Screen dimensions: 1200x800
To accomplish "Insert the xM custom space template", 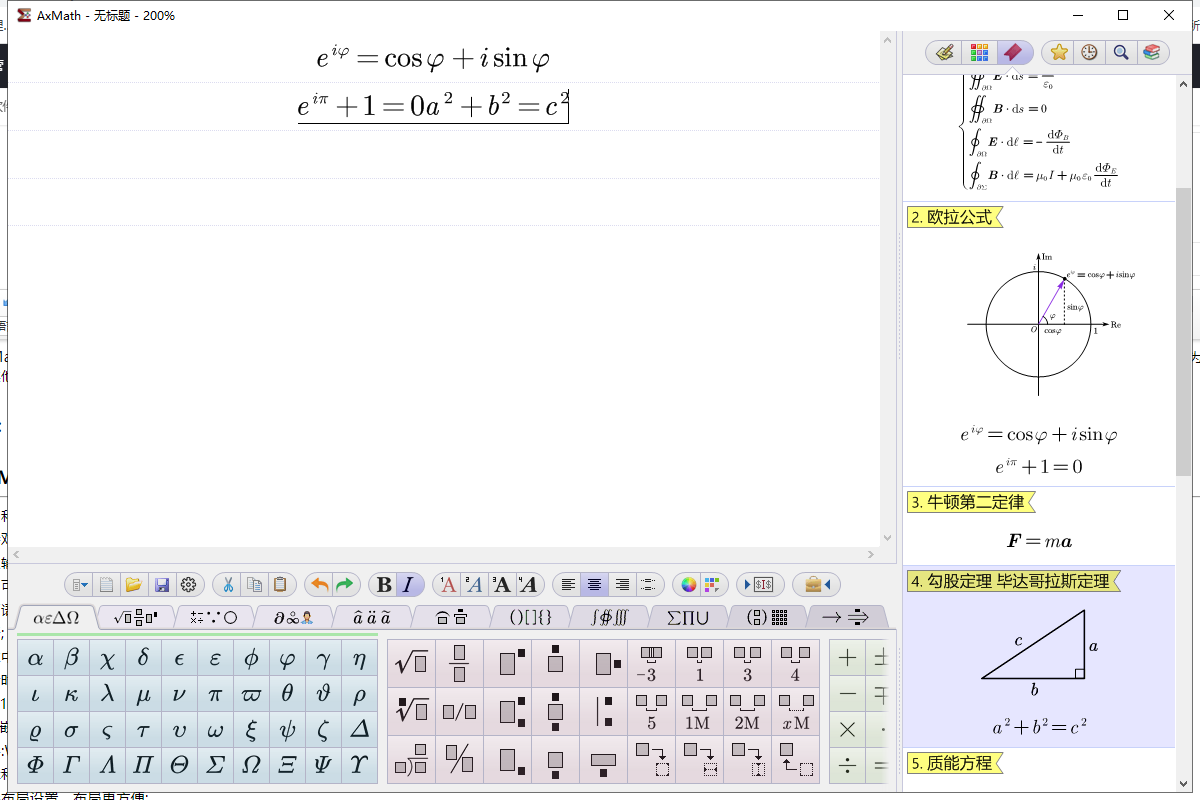I will point(795,711).
